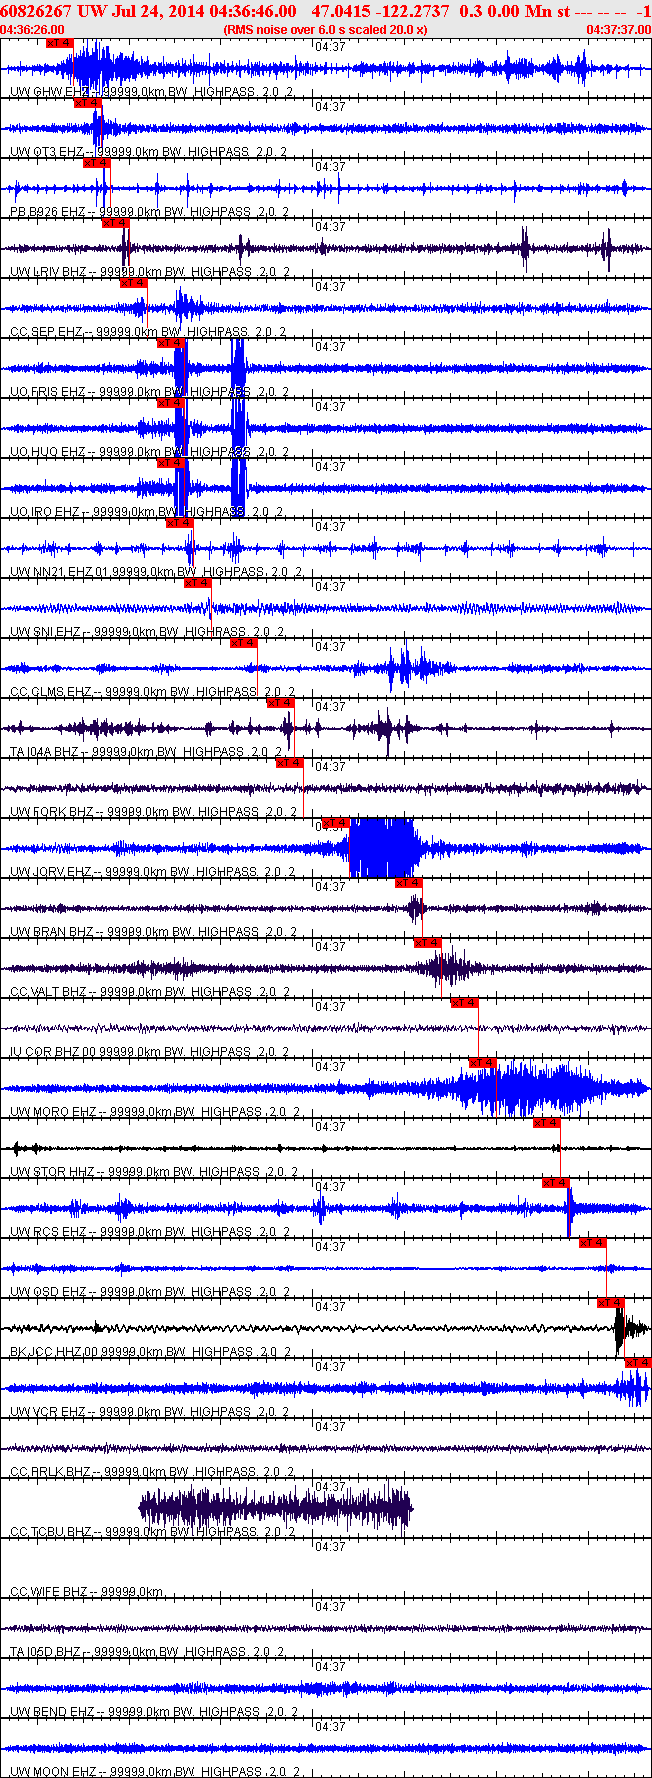Click the RMS noise scaling note
Viewport: 652px width, 1778px height.
325,30
